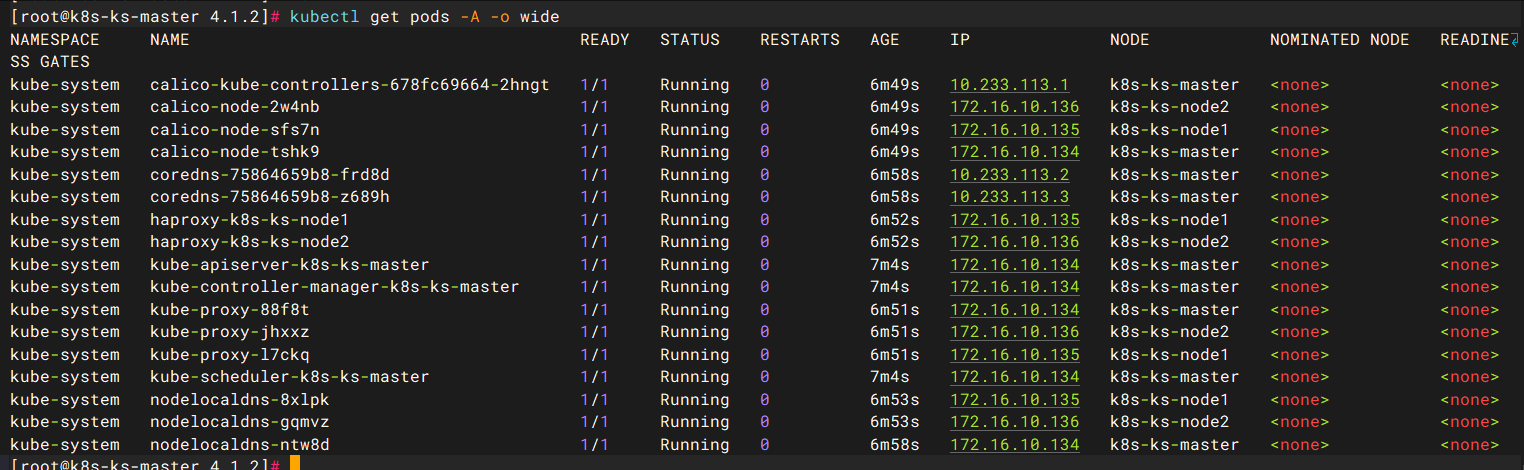The height and width of the screenshot is (470, 1524).
Task: Click the nominated node <none> in the calico-node-tshk9 row
Action: pos(1300,152)
